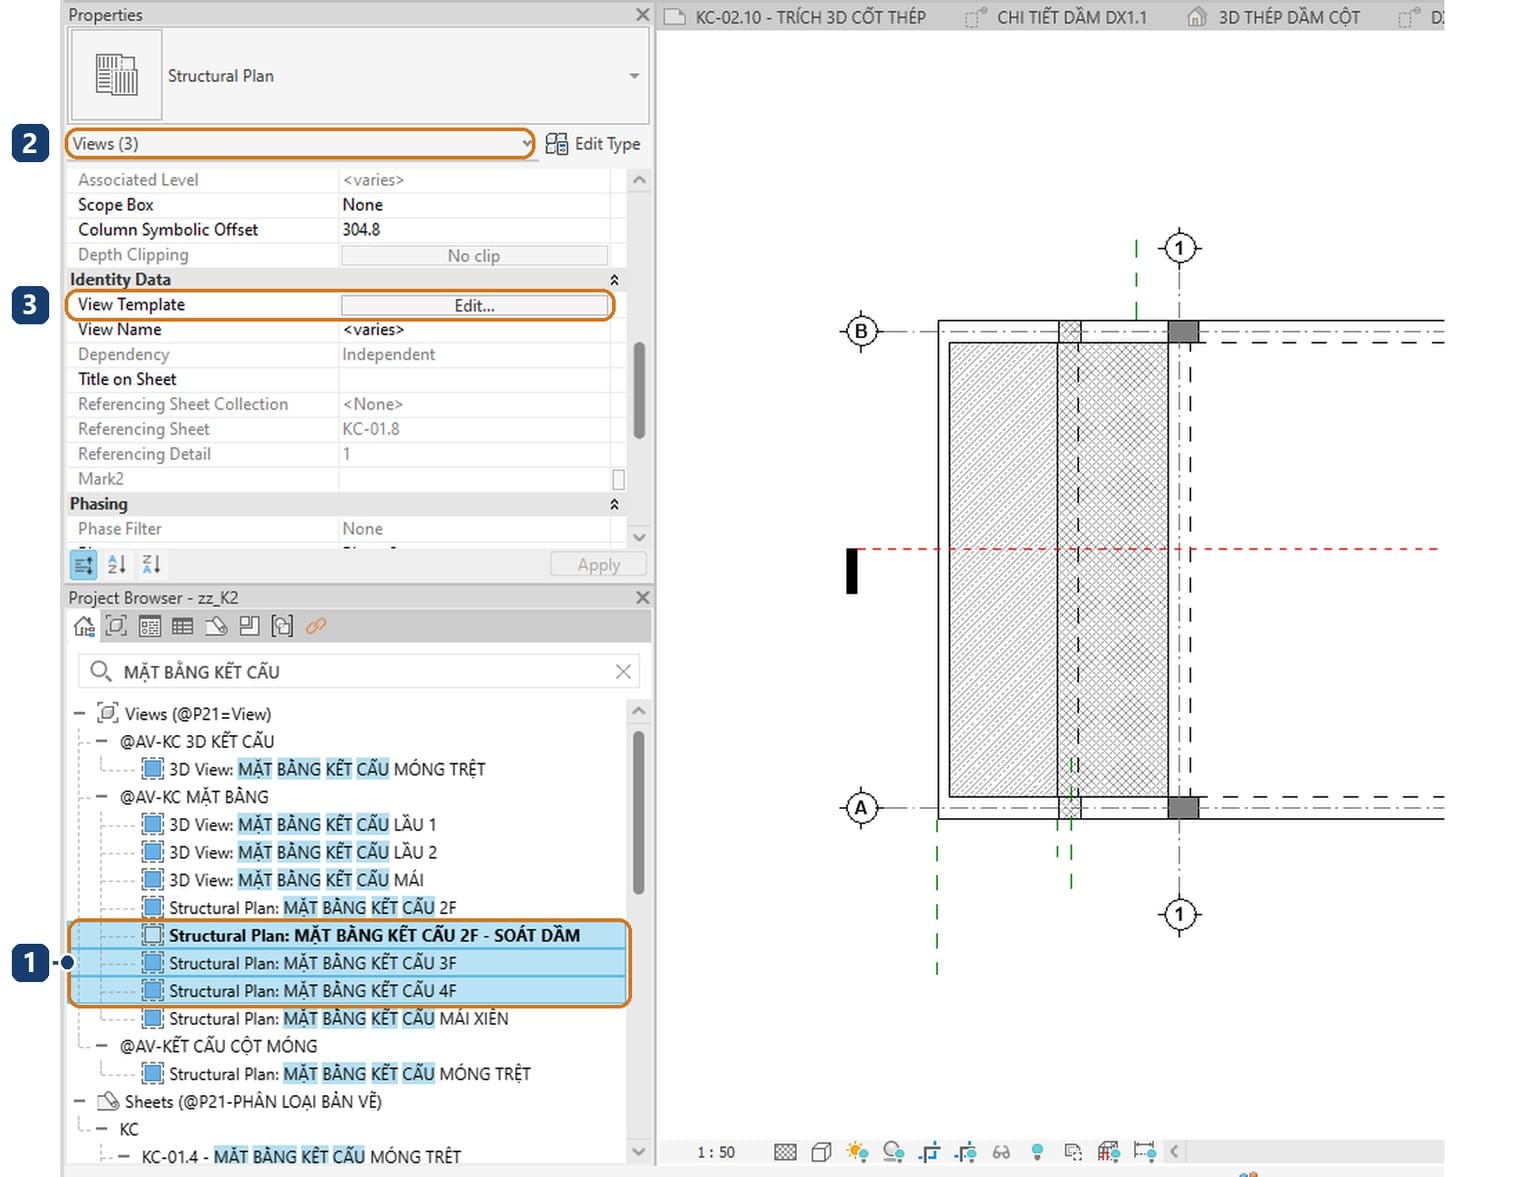Image resolution: width=1520 pixels, height=1177 pixels.
Task: Click the Project Browser schedules filter icon
Action: pyautogui.click(x=182, y=626)
